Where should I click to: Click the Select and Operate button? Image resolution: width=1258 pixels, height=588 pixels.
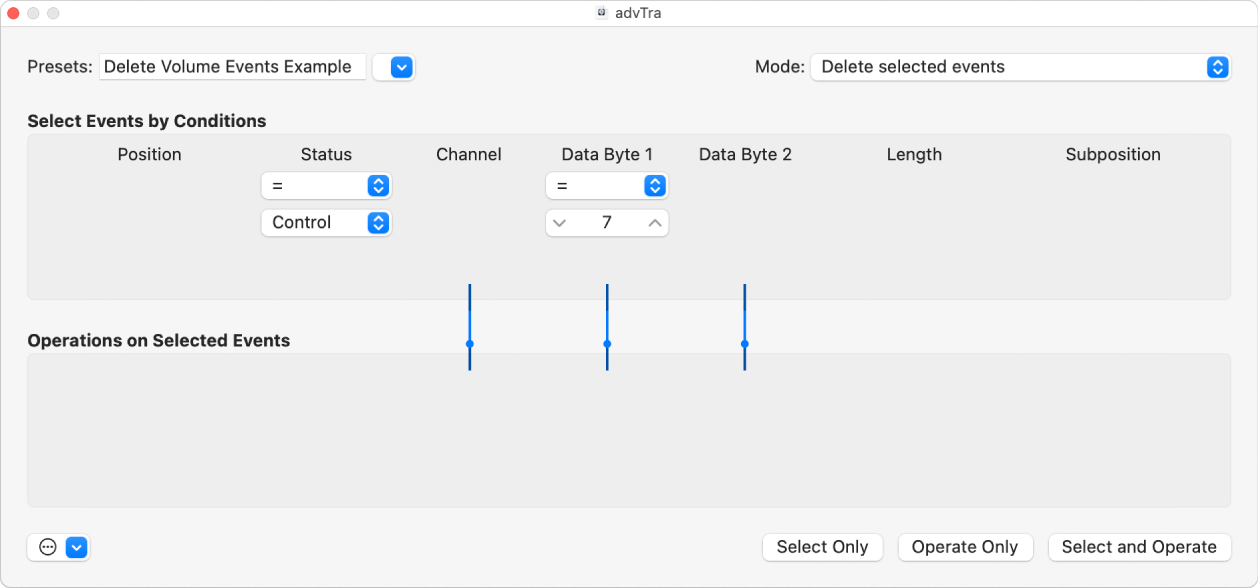1139,547
